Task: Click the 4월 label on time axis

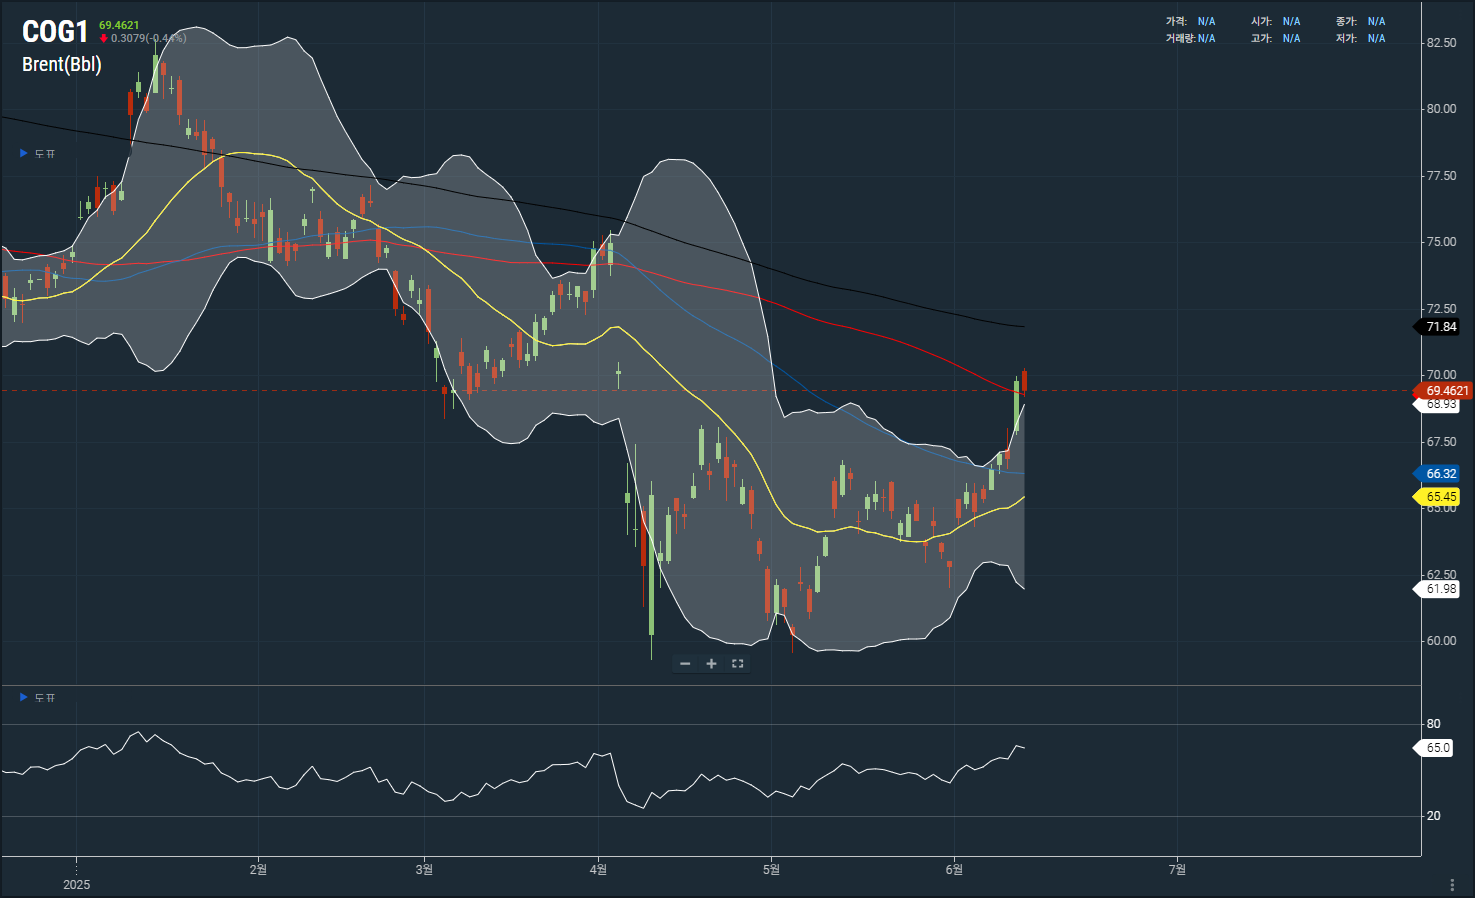Action: pos(598,870)
